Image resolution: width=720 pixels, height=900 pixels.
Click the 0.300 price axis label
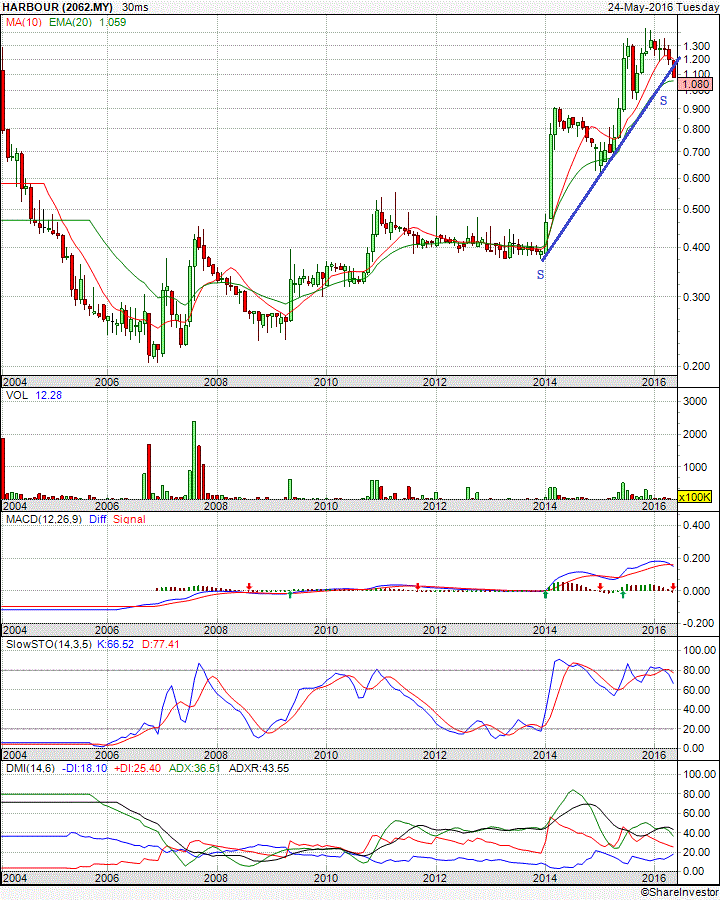point(696,297)
